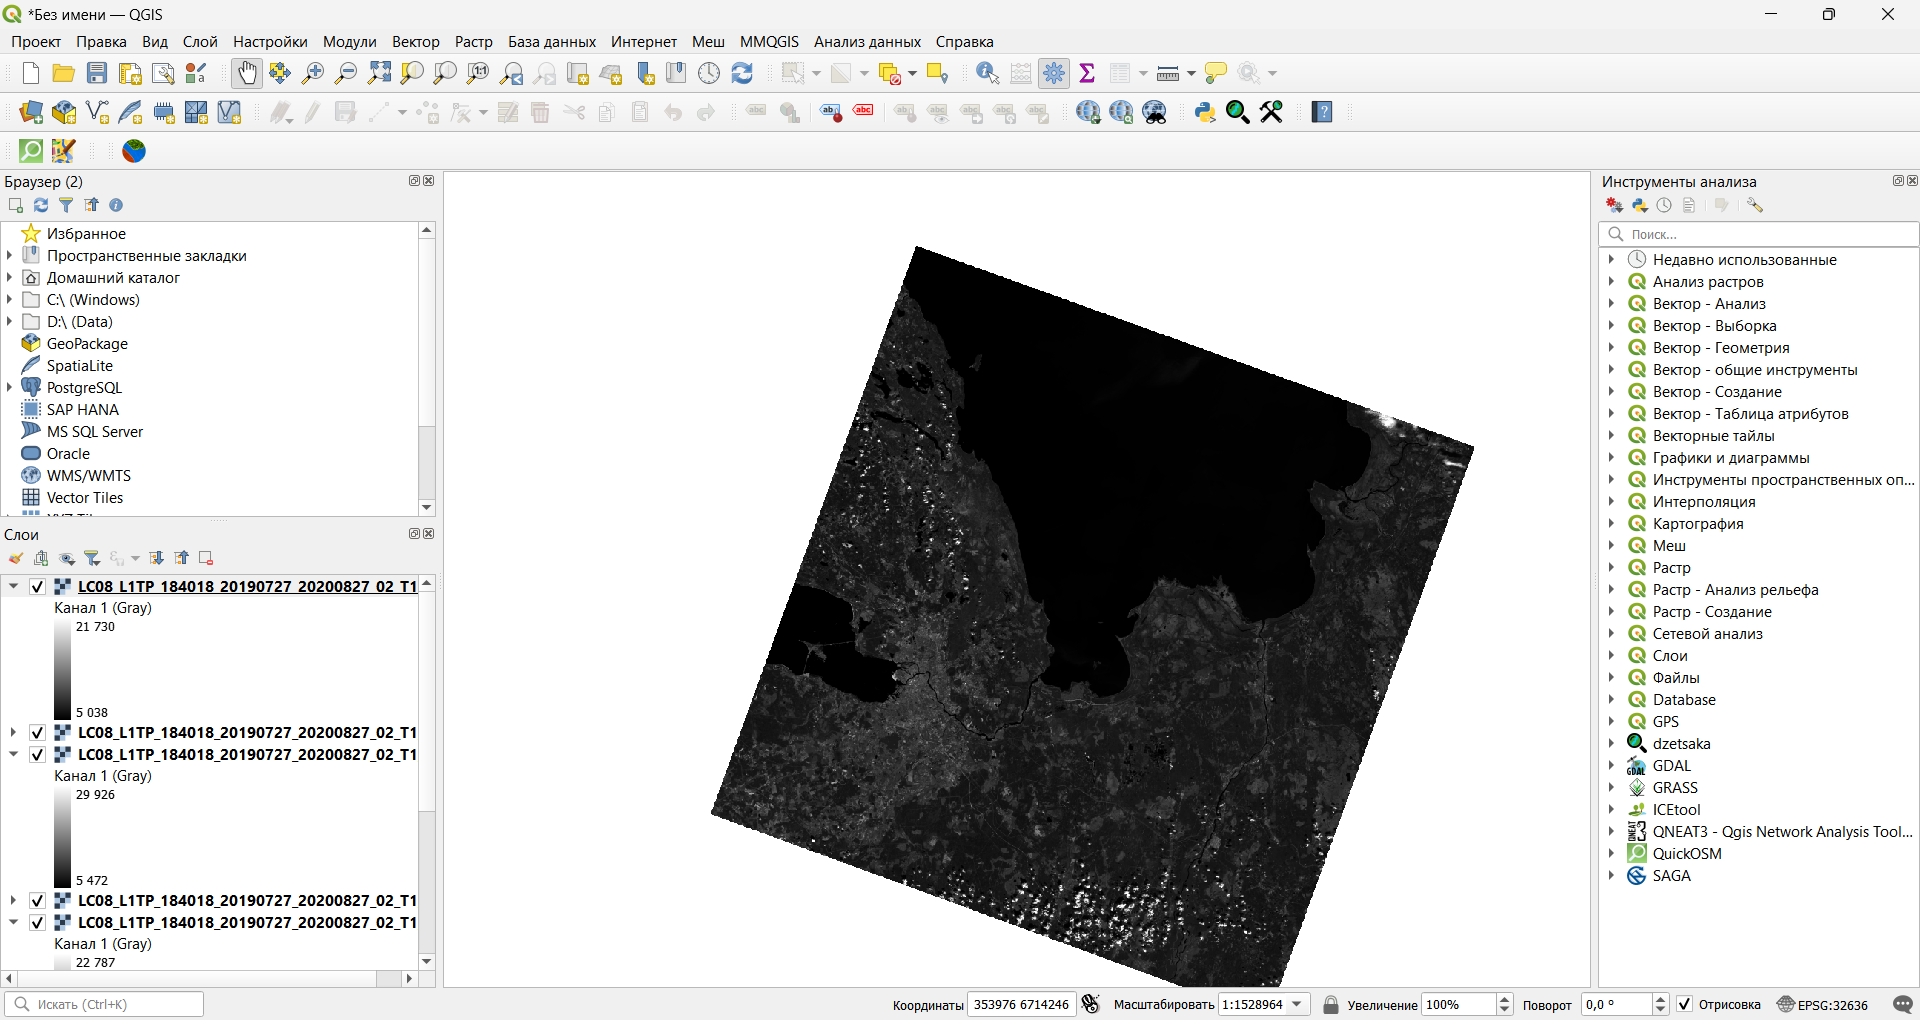The height and width of the screenshot is (1020, 1920).
Task: Disable the Отрисовка render checkbox
Action: point(1685,1004)
